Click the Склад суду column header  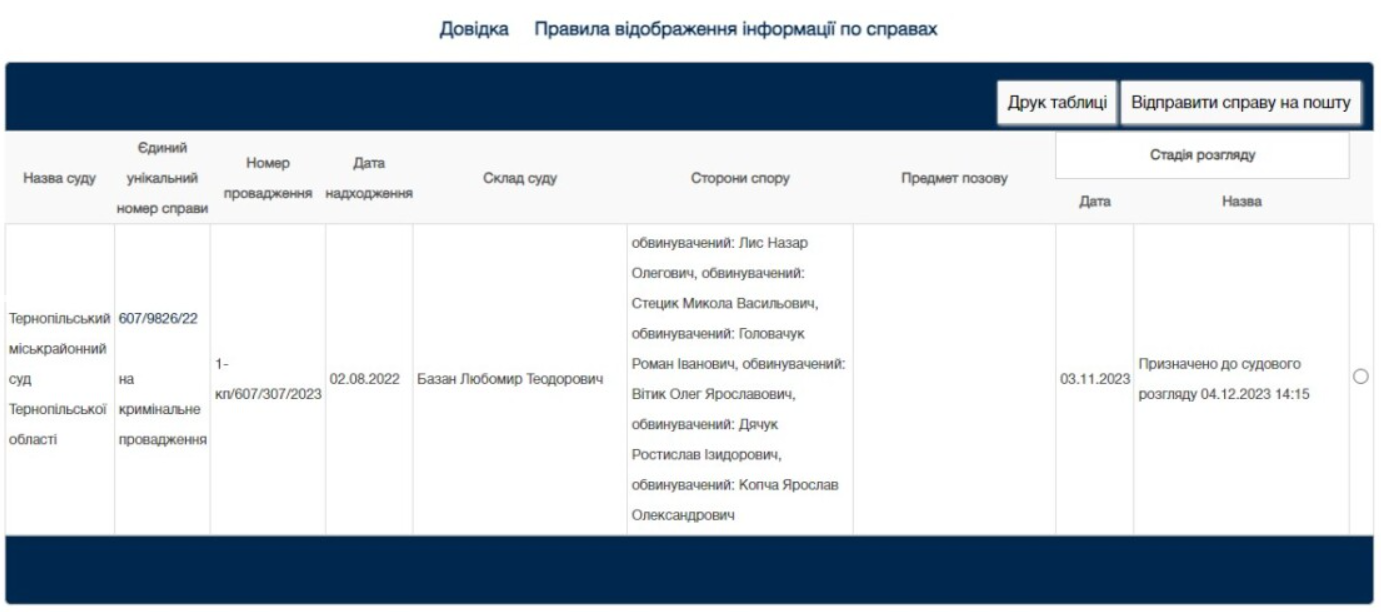pos(518,178)
